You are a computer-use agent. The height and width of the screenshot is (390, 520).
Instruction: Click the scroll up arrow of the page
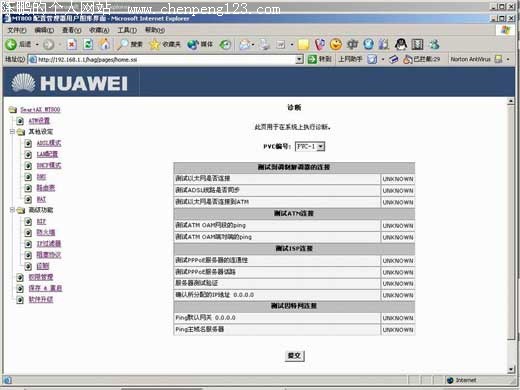click(x=511, y=102)
